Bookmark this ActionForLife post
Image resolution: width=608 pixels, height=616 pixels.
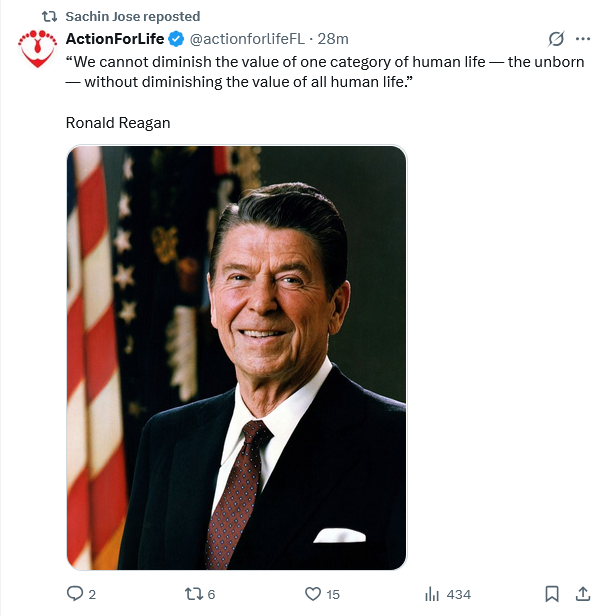coord(551,594)
